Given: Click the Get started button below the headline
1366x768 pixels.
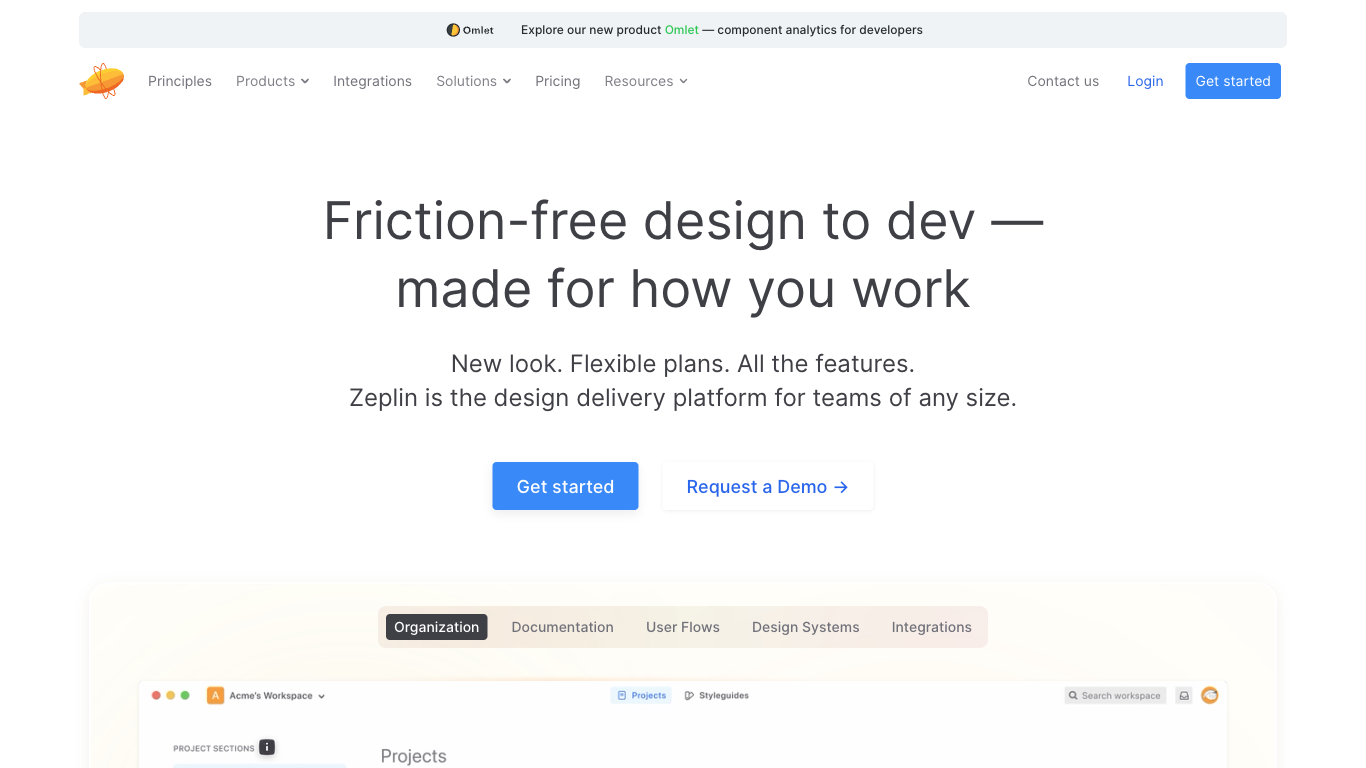Looking at the screenshot, I should point(565,486).
